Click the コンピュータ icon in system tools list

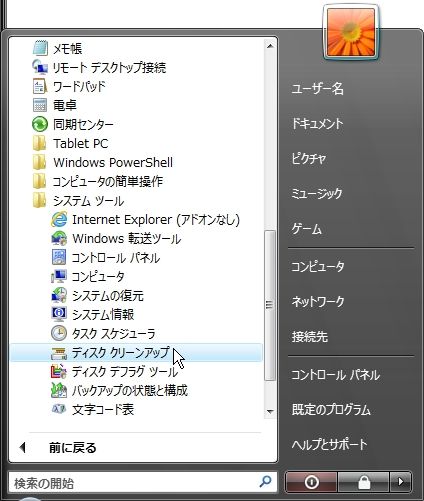click(x=59, y=276)
